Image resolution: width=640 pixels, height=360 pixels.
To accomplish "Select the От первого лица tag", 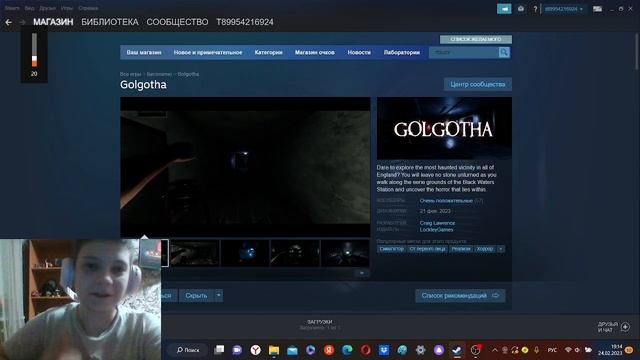I will click(x=427, y=249).
